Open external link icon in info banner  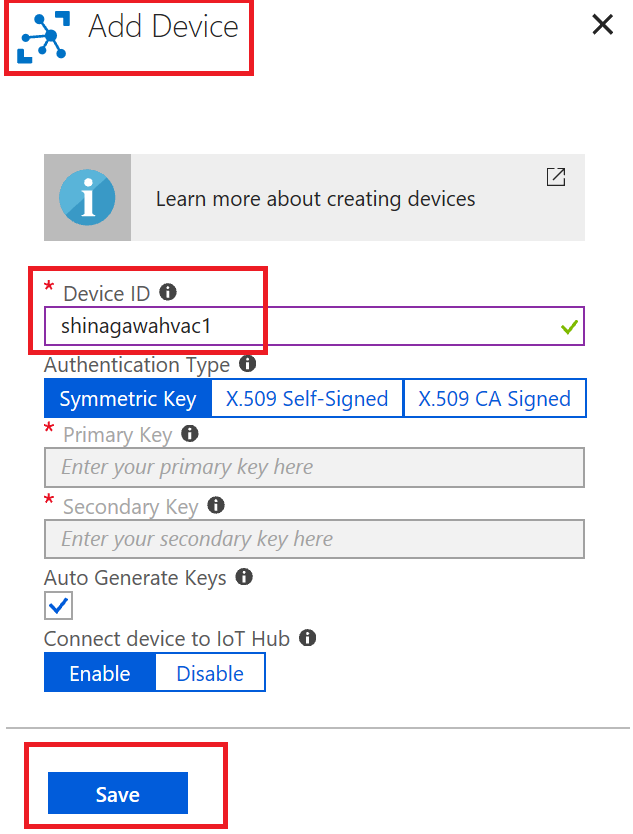[x=556, y=177]
